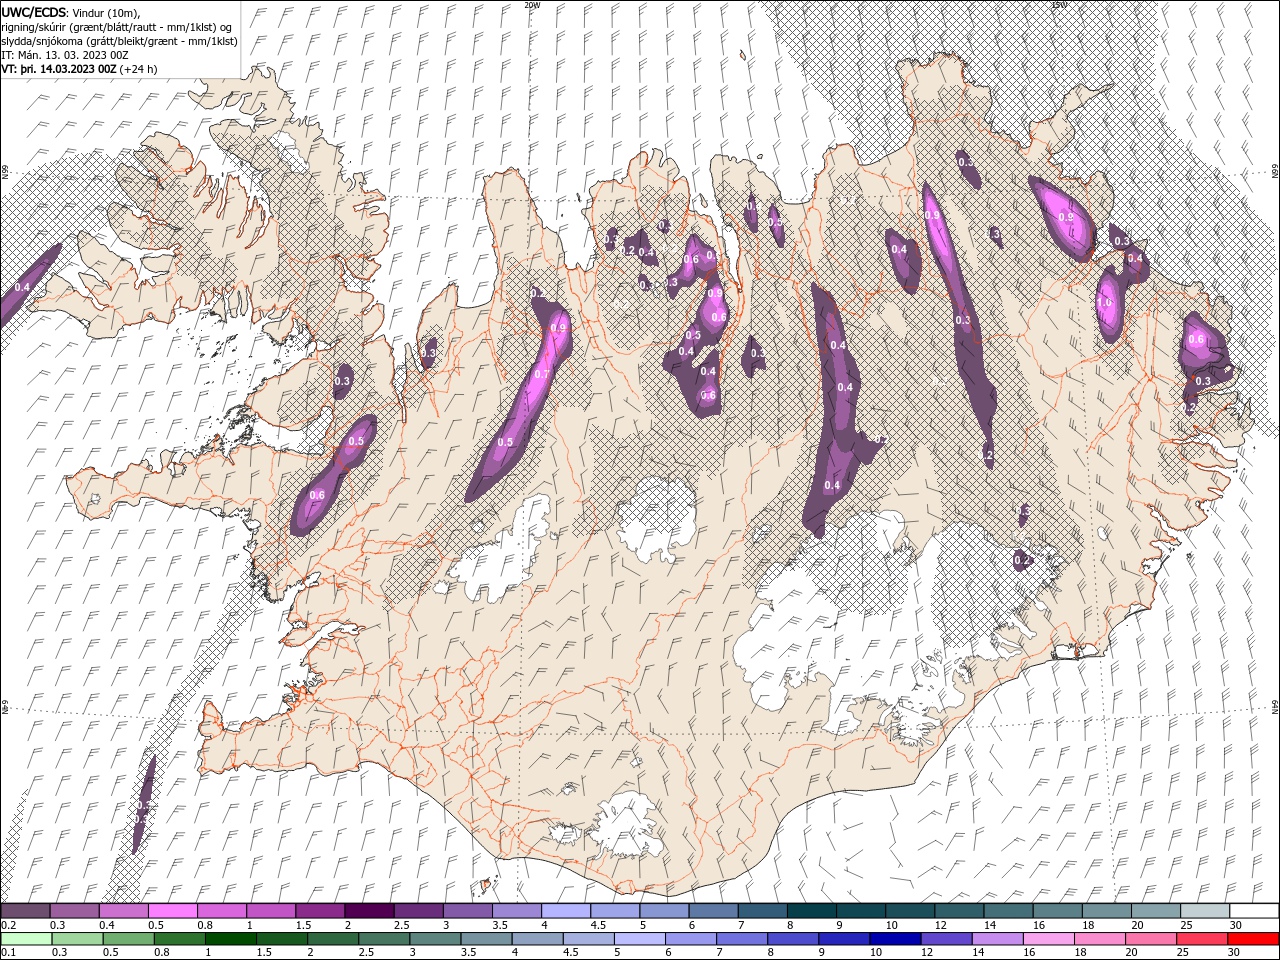This screenshot has width=1280, height=960.
Task: Click the valid time 'VT: þri. 14.03.2023 00Z'
Action: pos(60,69)
